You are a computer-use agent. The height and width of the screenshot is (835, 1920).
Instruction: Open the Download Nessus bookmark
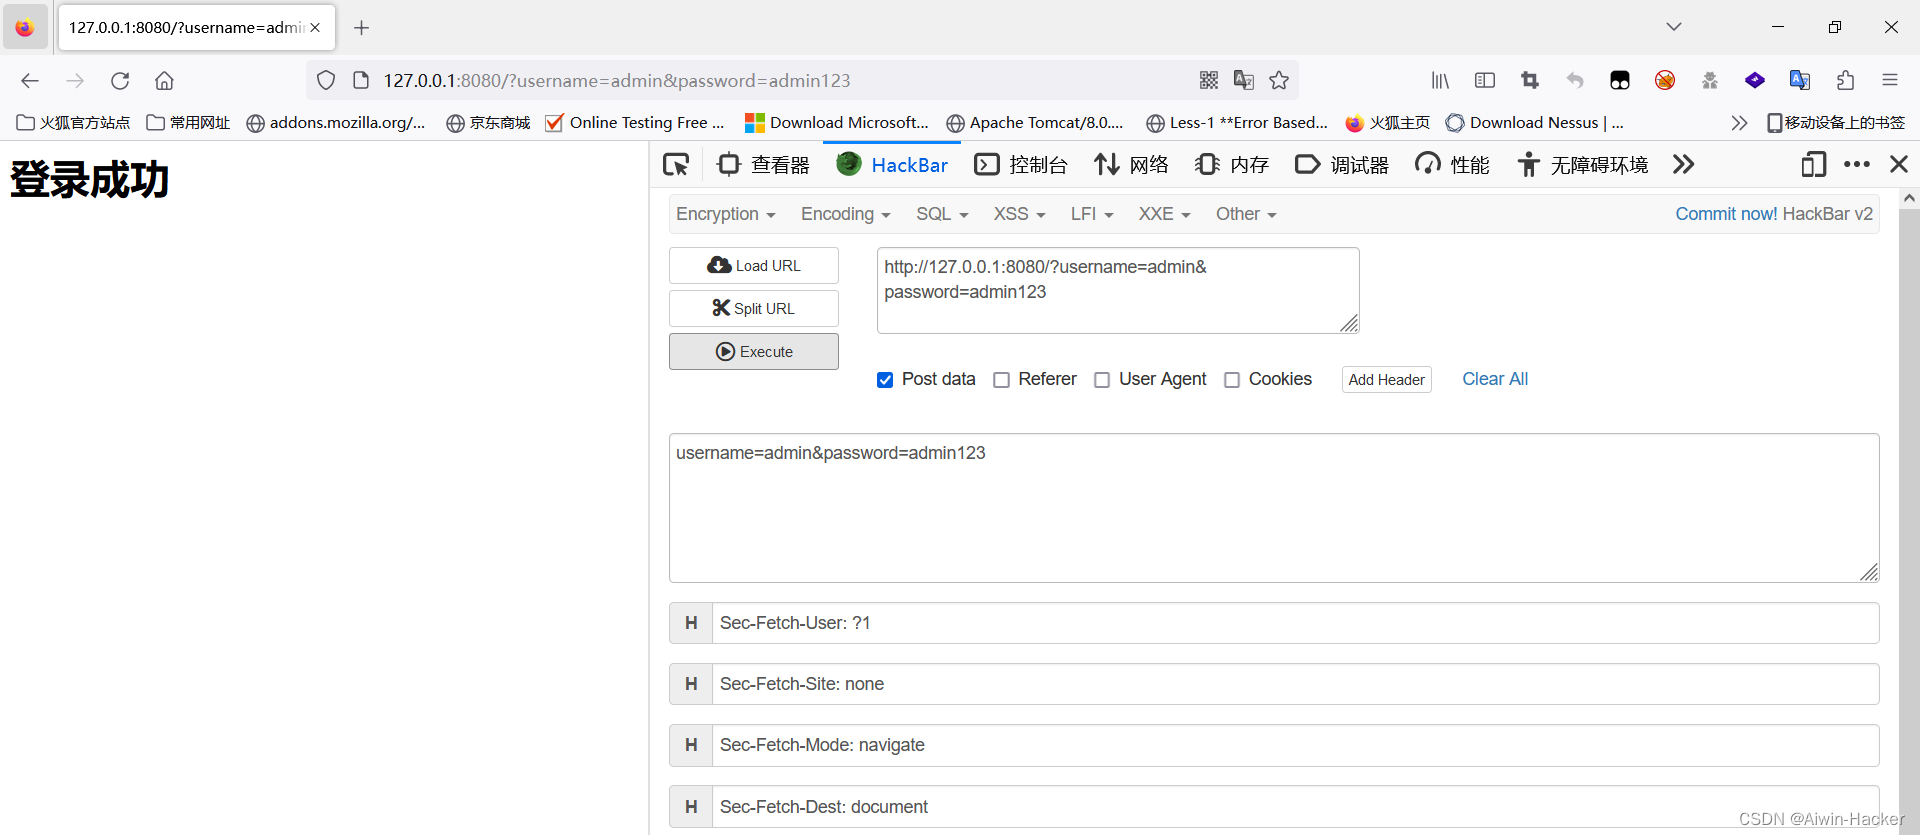point(1535,122)
